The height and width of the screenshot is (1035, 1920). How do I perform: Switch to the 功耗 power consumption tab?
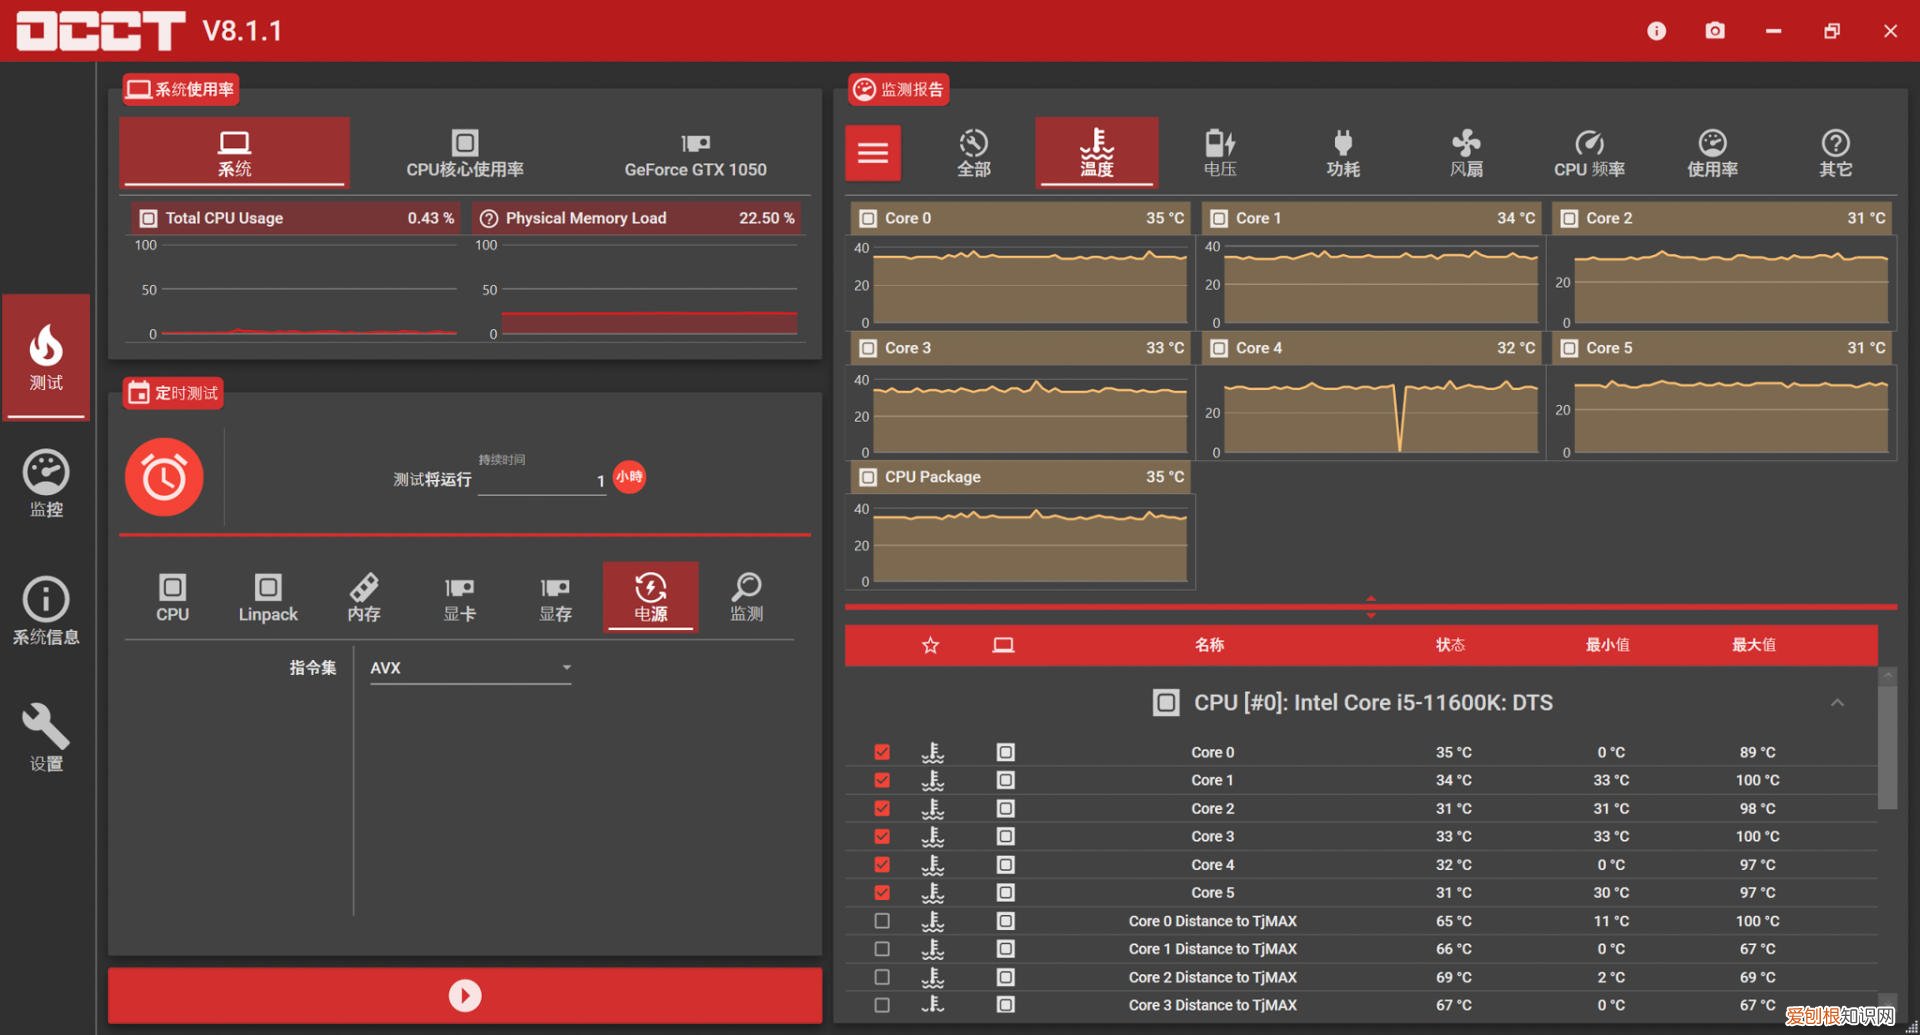[1343, 153]
